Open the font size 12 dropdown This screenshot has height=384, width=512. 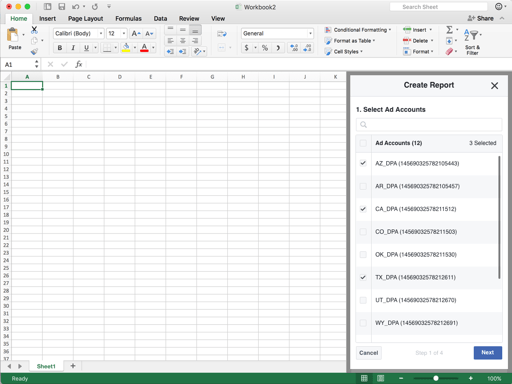tap(124, 33)
